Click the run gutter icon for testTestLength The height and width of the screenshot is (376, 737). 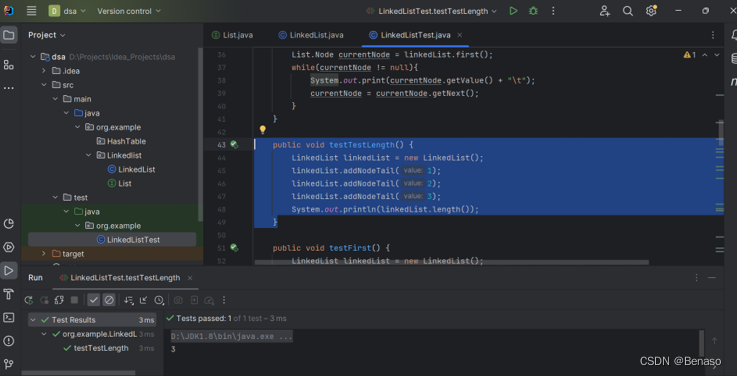click(234, 145)
